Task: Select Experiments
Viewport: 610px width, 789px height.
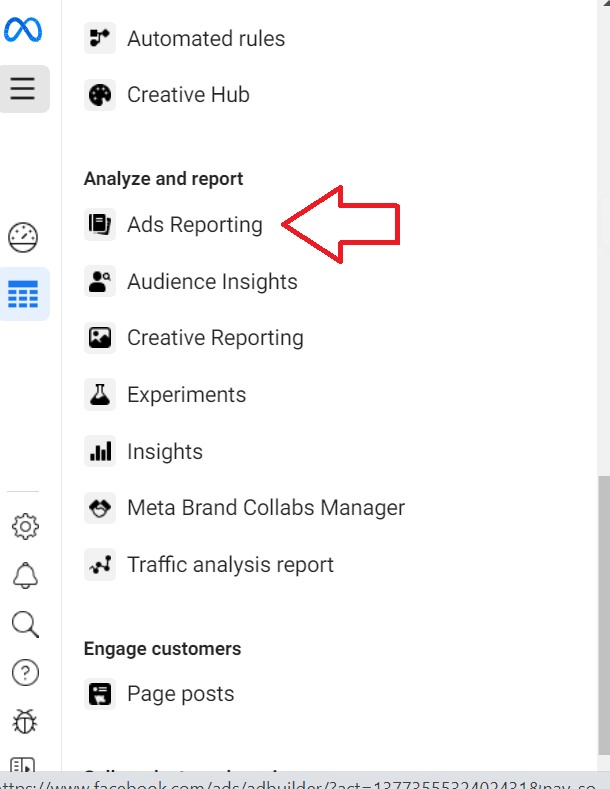Action: [x=187, y=394]
